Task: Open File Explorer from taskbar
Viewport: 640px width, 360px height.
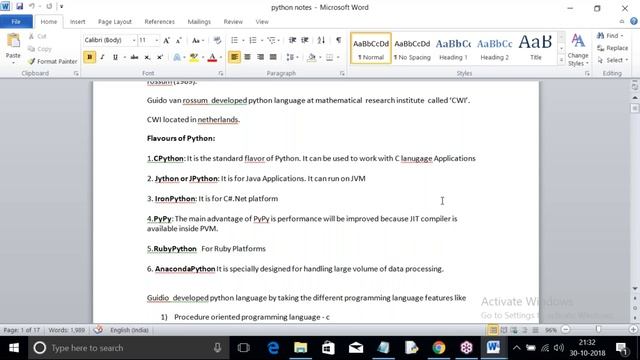Action: (300, 348)
